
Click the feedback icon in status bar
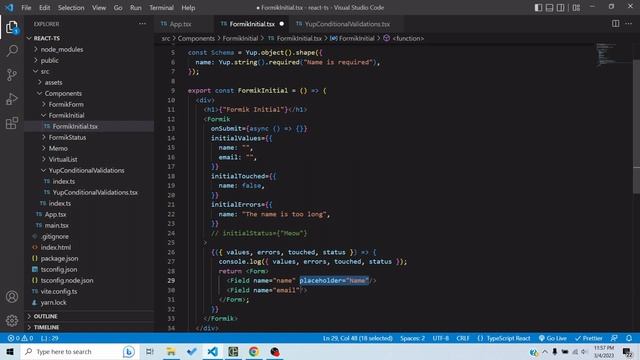click(x=614, y=338)
